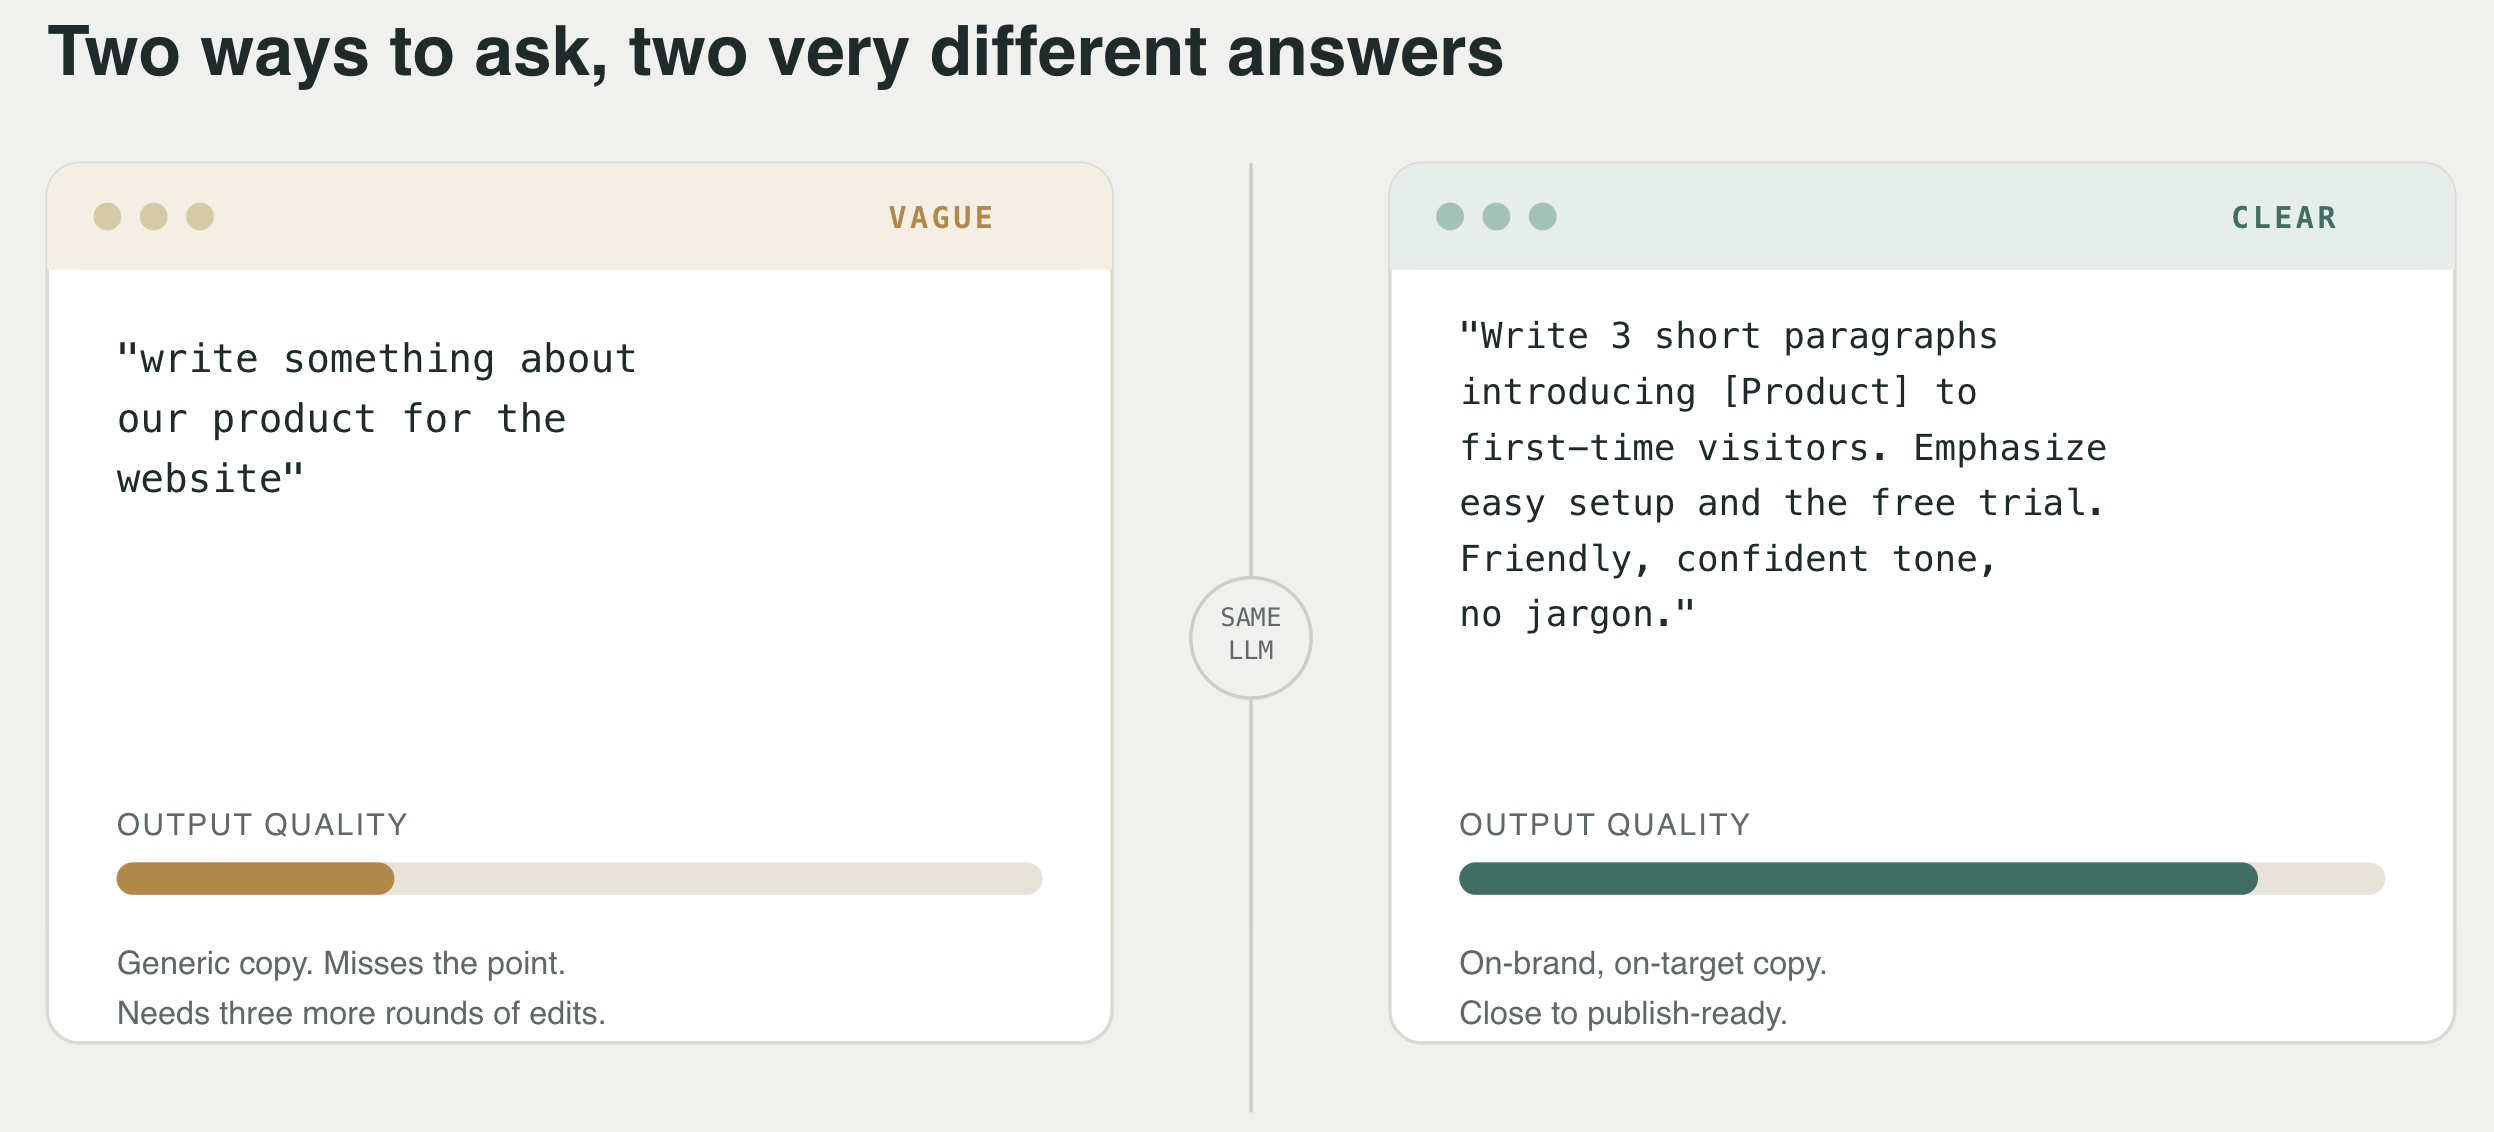This screenshot has height=1132, width=2494.
Task: Click OUTPUT QUALITY label in CLEAR panel
Action: click(x=1605, y=824)
